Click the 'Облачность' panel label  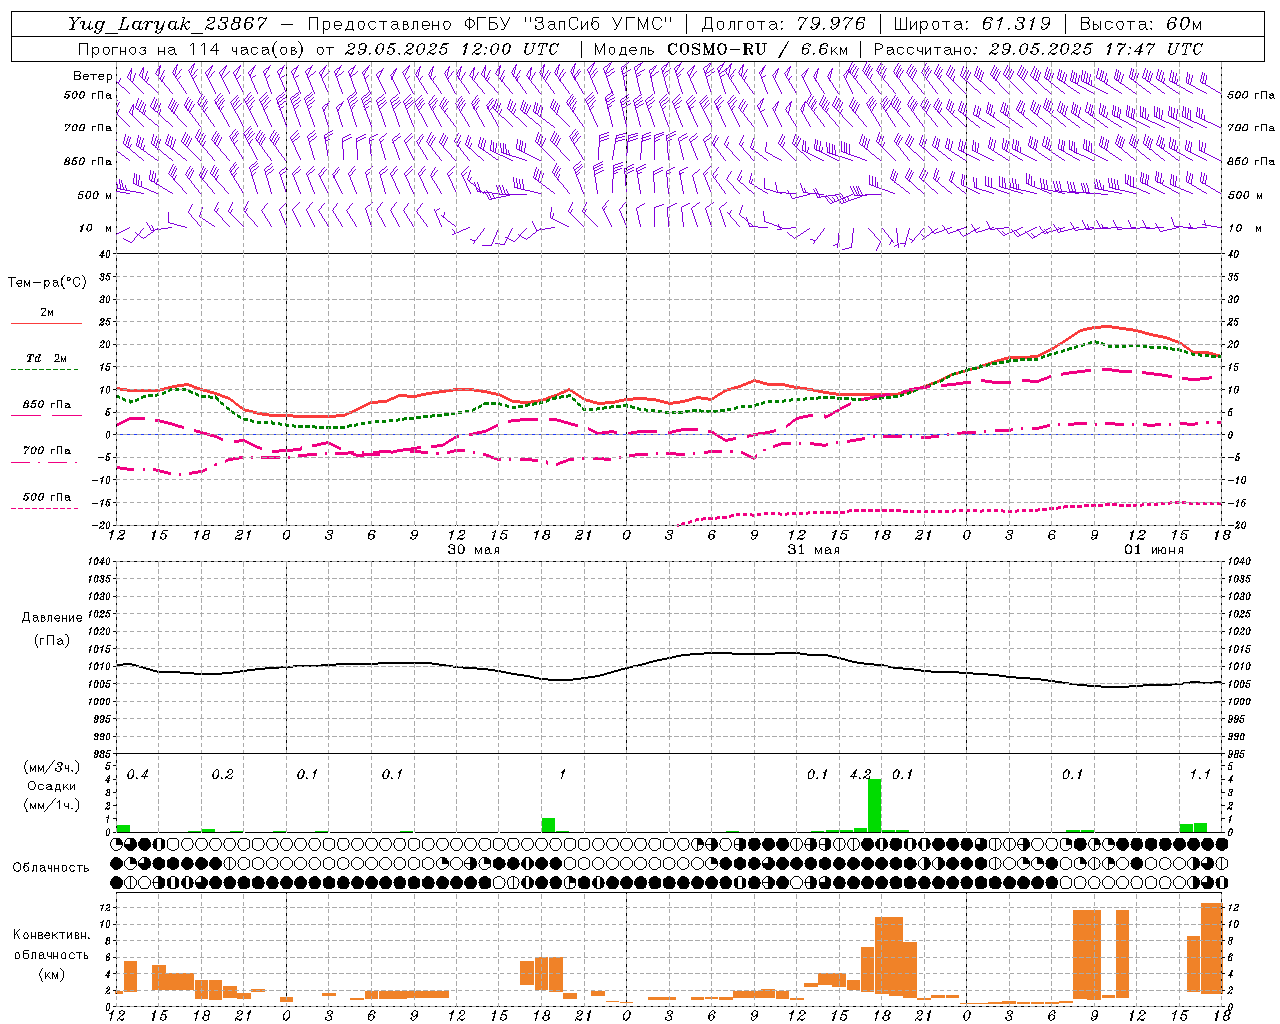click(51, 868)
